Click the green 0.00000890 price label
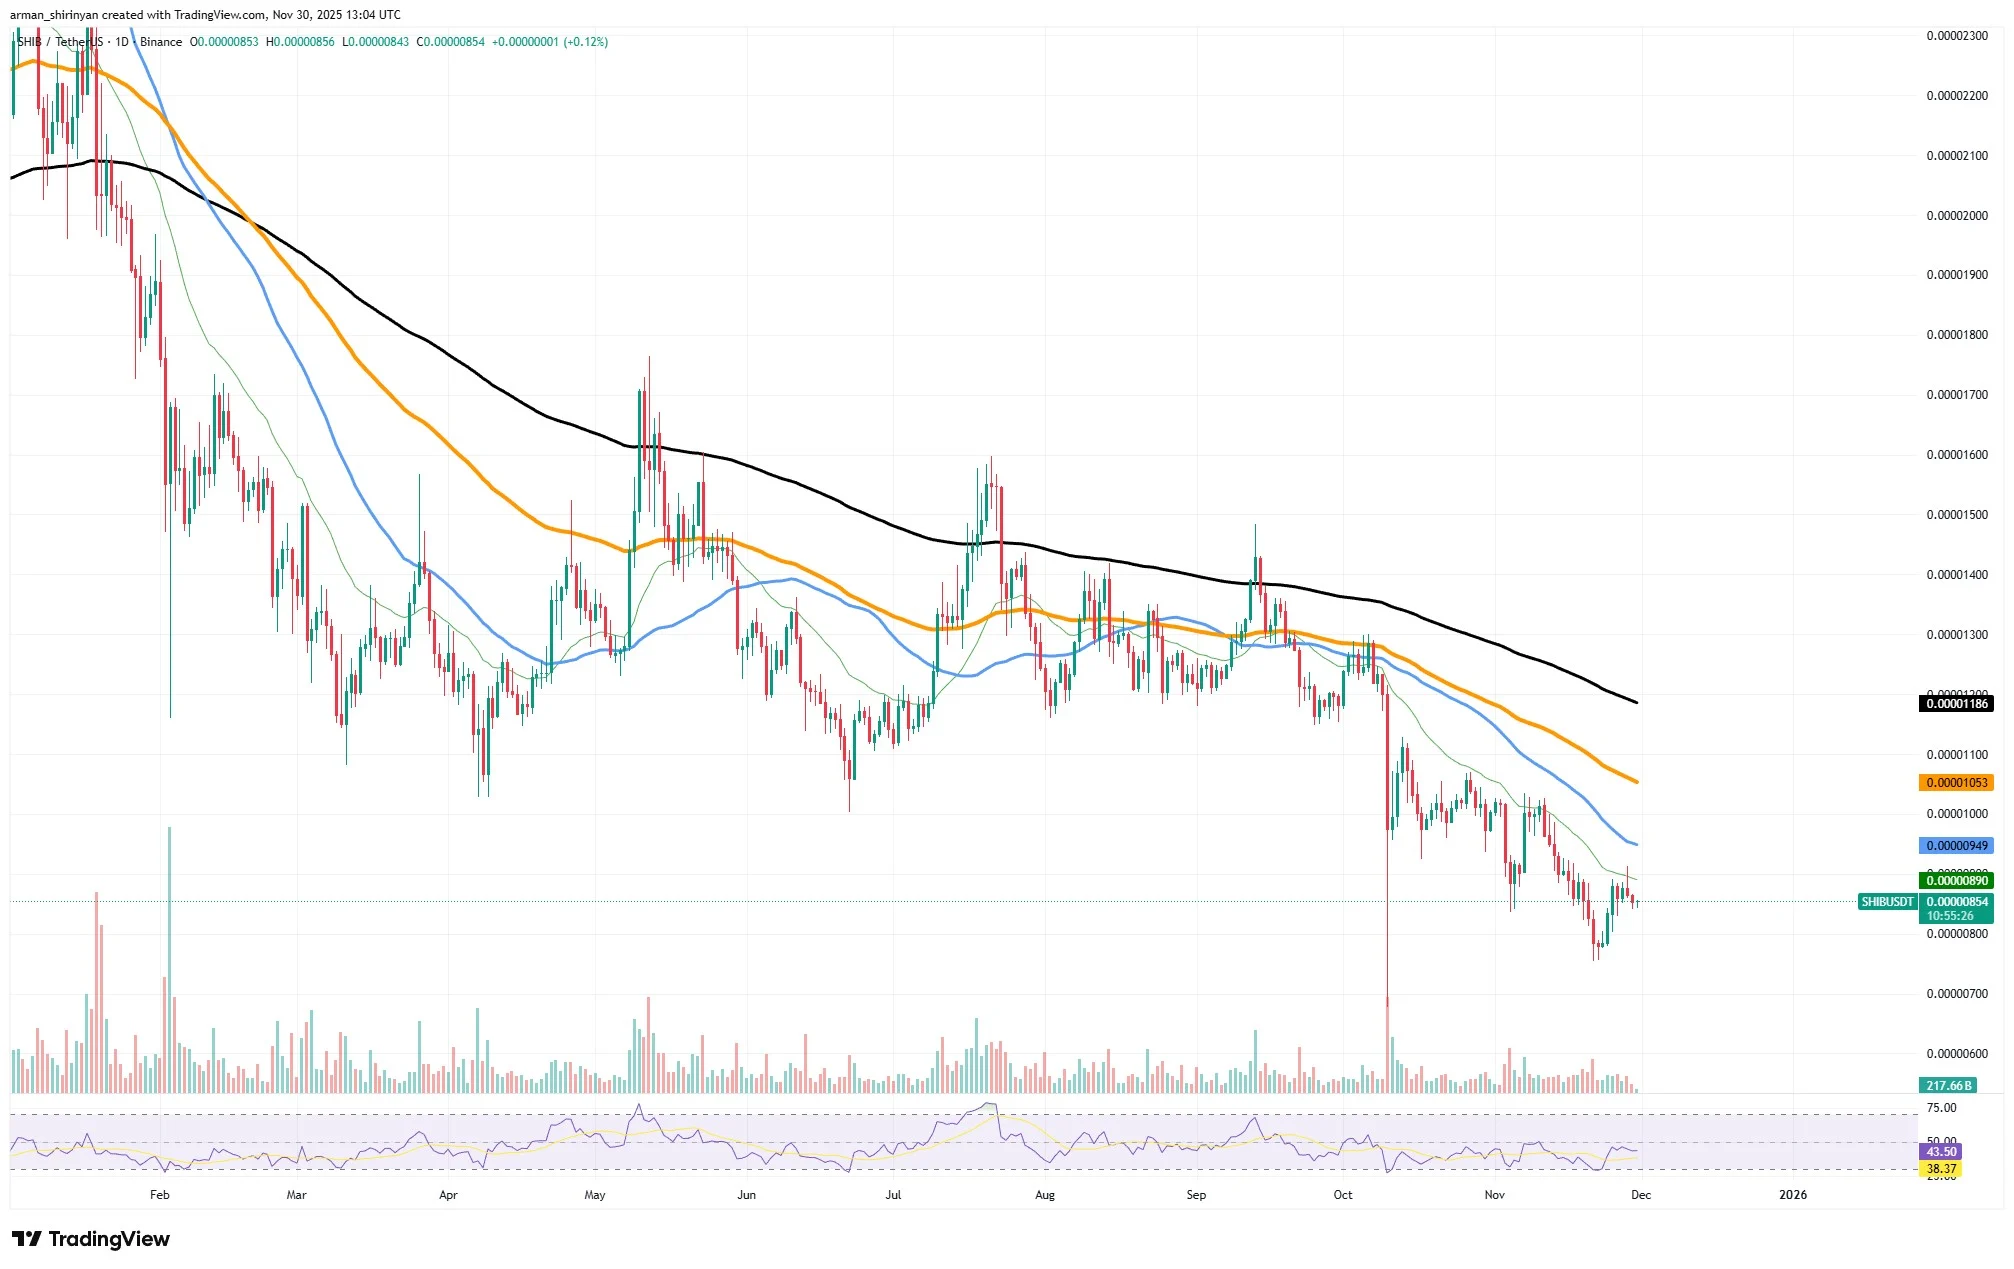The width and height of the screenshot is (2014, 1269). pyautogui.click(x=1956, y=881)
